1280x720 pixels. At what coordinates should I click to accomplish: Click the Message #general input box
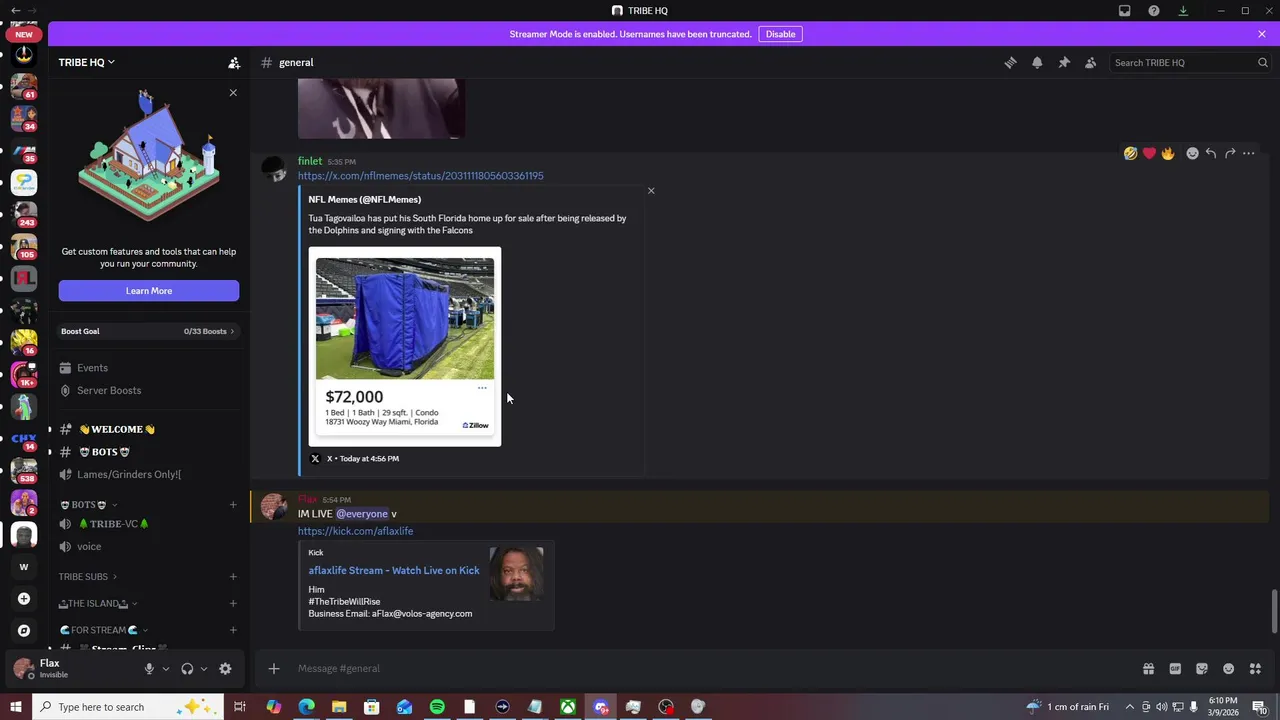pyautogui.click(x=700, y=669)
